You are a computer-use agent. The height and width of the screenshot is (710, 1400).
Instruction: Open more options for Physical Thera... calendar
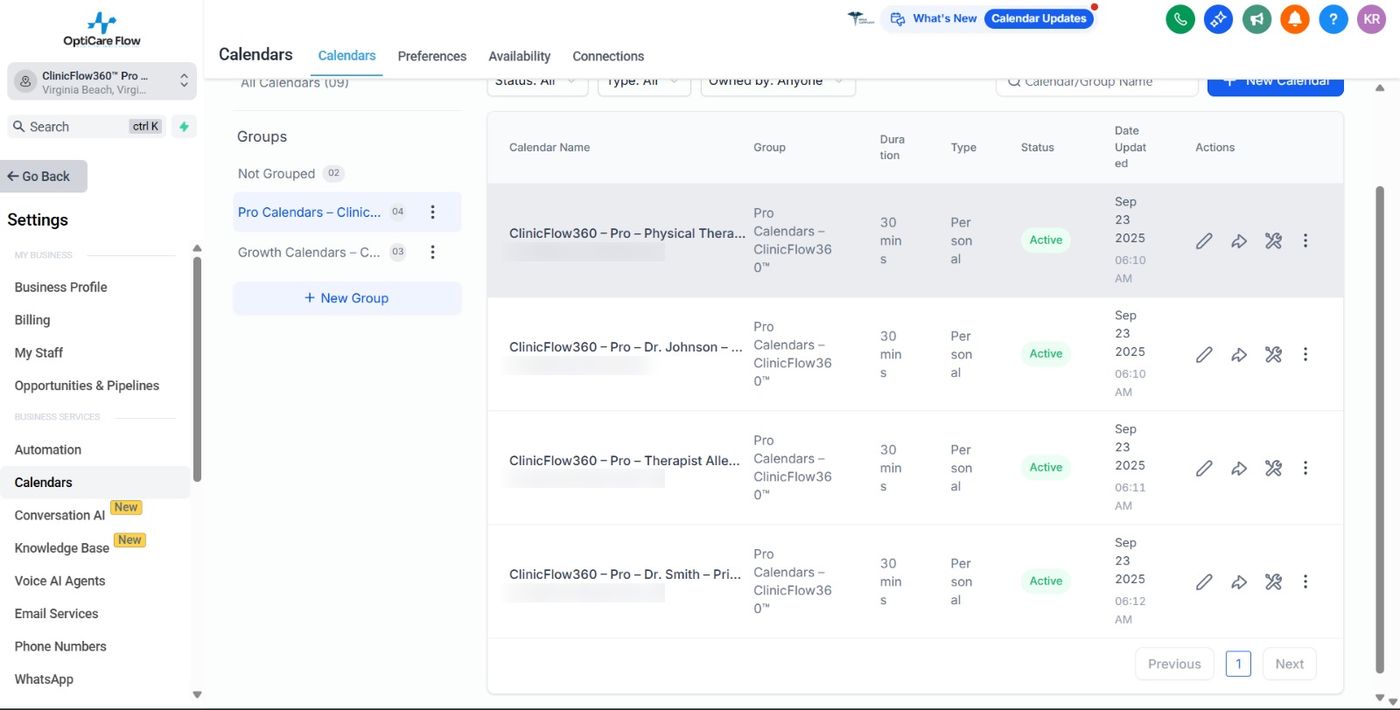coord(1305,241)
